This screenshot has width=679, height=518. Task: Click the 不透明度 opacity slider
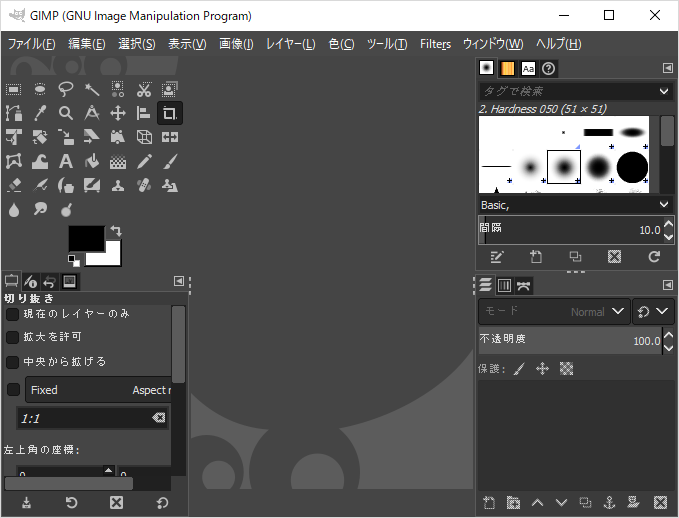point(570,341)
